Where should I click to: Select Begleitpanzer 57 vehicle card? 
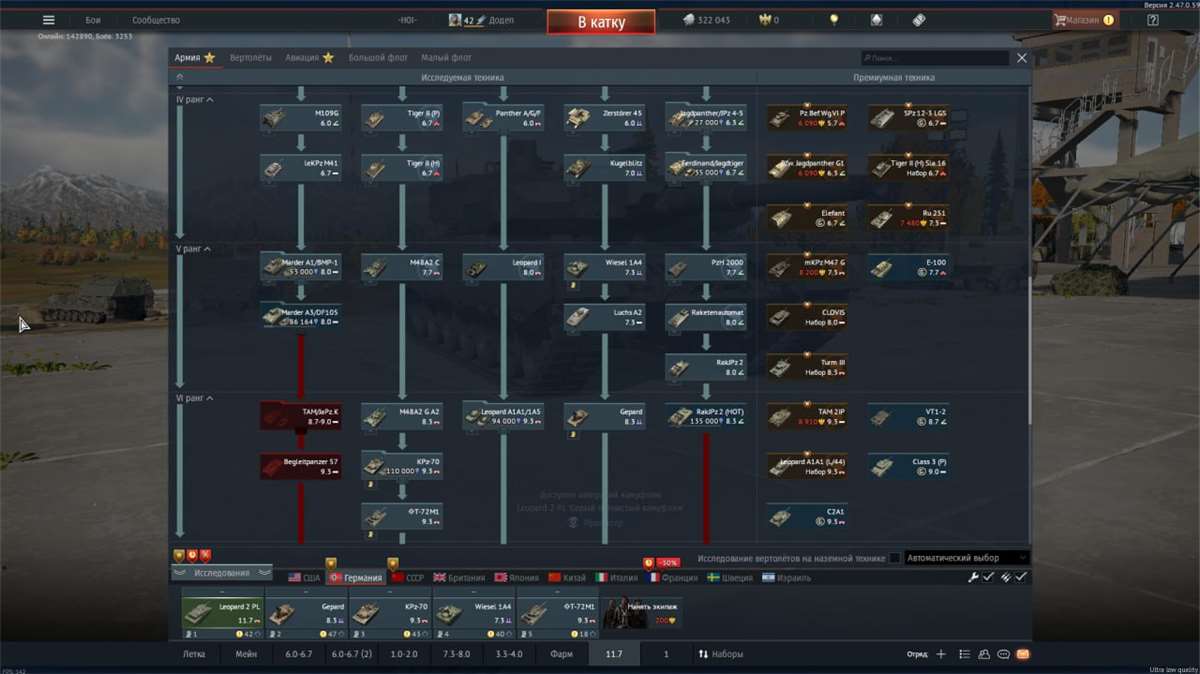coord(300,466)
